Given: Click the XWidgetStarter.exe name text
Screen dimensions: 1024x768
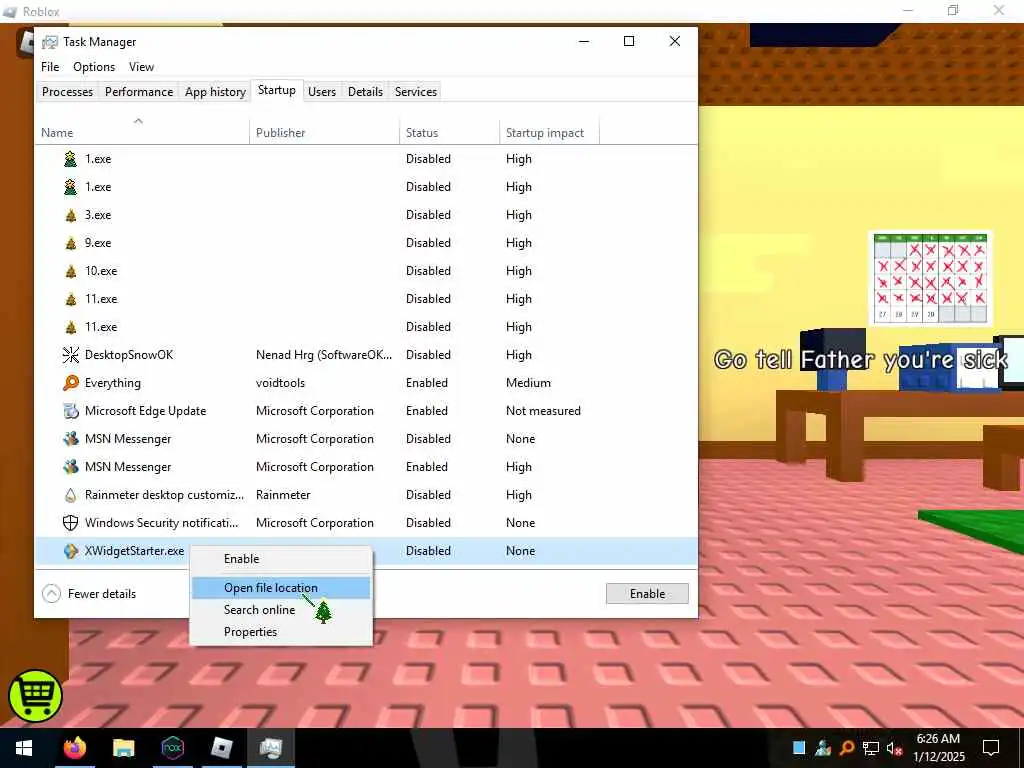Looking at the screenshot, I should [x=135, y=551].
